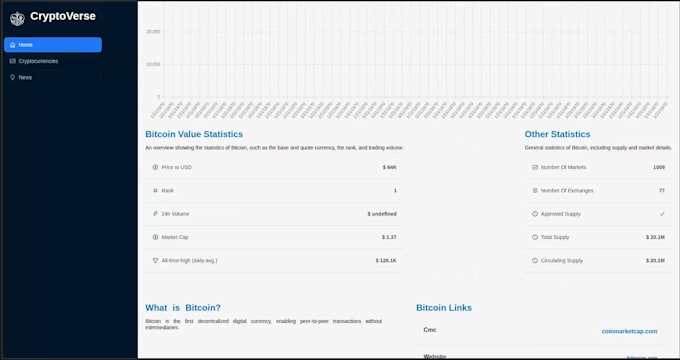Click the Home house icon
Image resolution: width=680 pixels, height=360 pixels.
(13, 45)
